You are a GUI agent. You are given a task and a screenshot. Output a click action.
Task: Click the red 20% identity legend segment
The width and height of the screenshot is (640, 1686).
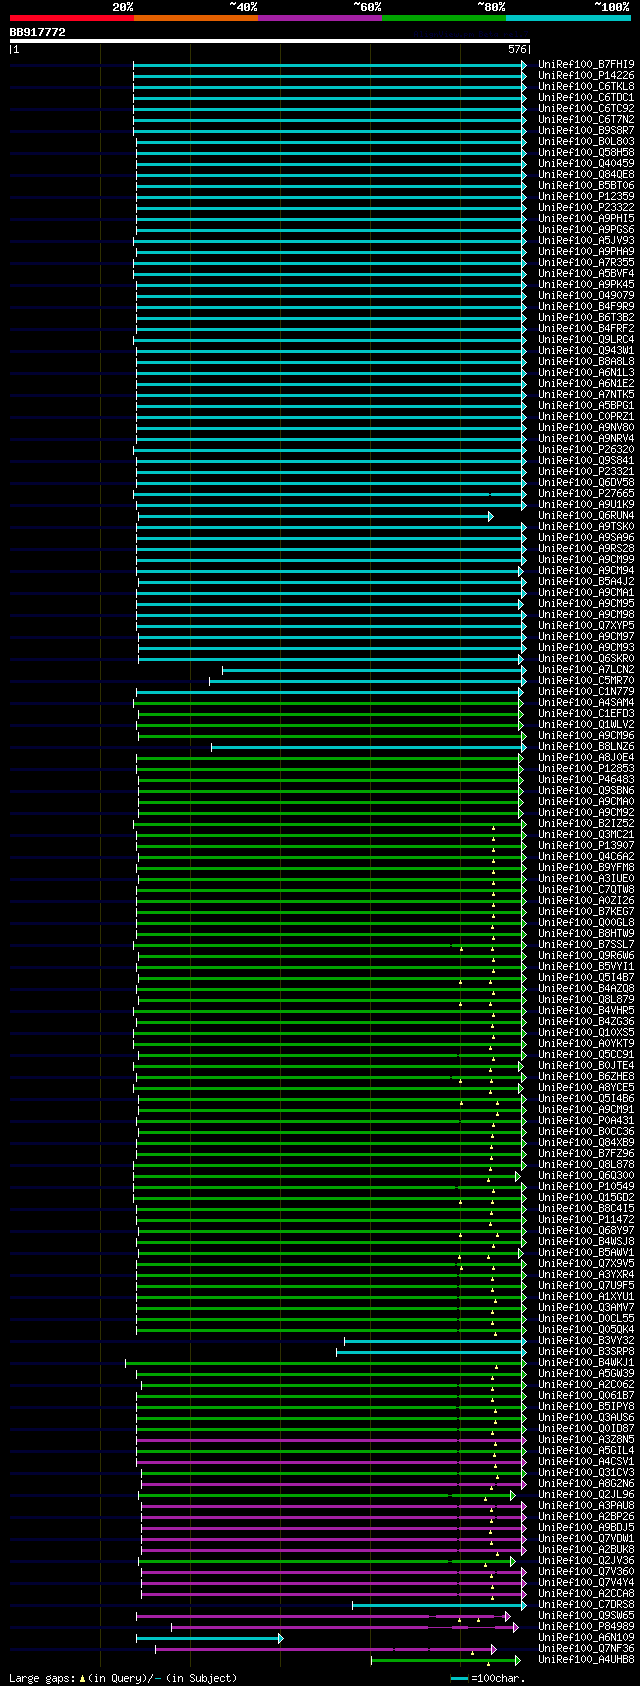coord(72,18)
